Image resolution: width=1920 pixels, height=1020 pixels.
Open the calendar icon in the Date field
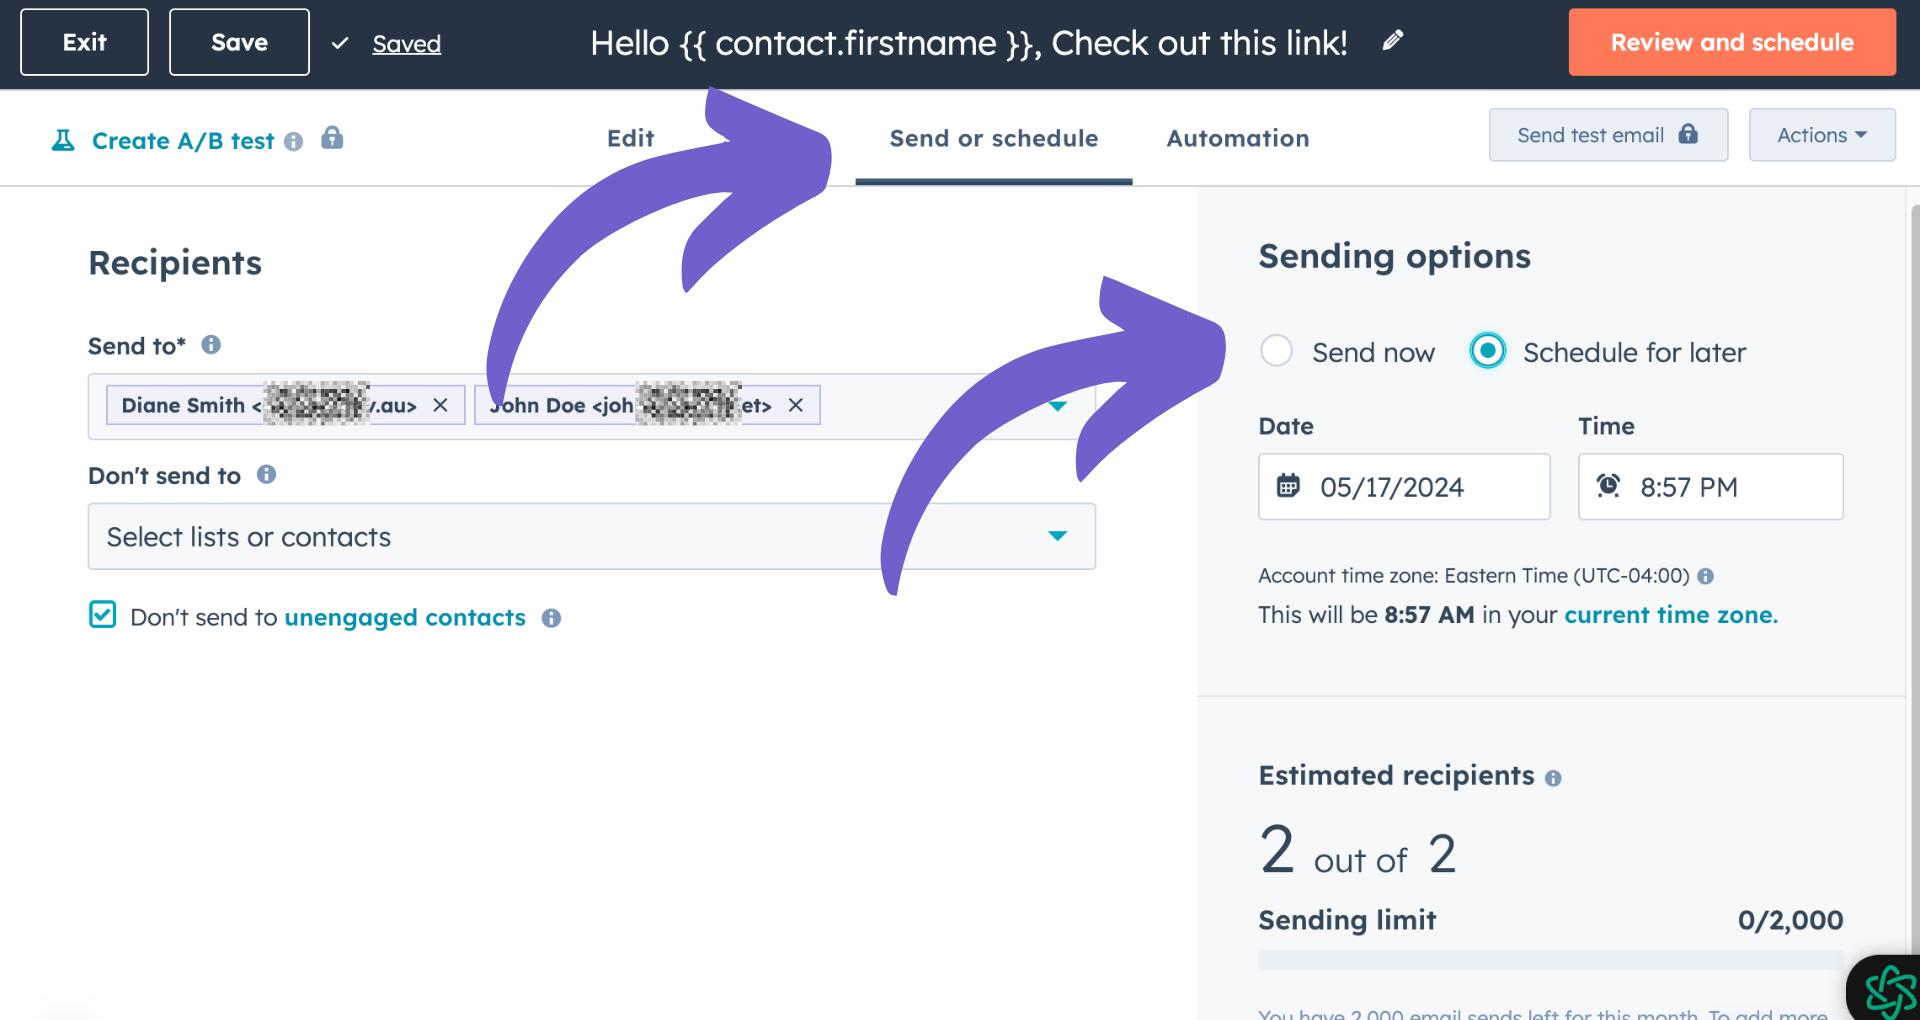click(x=1288, y=487)
